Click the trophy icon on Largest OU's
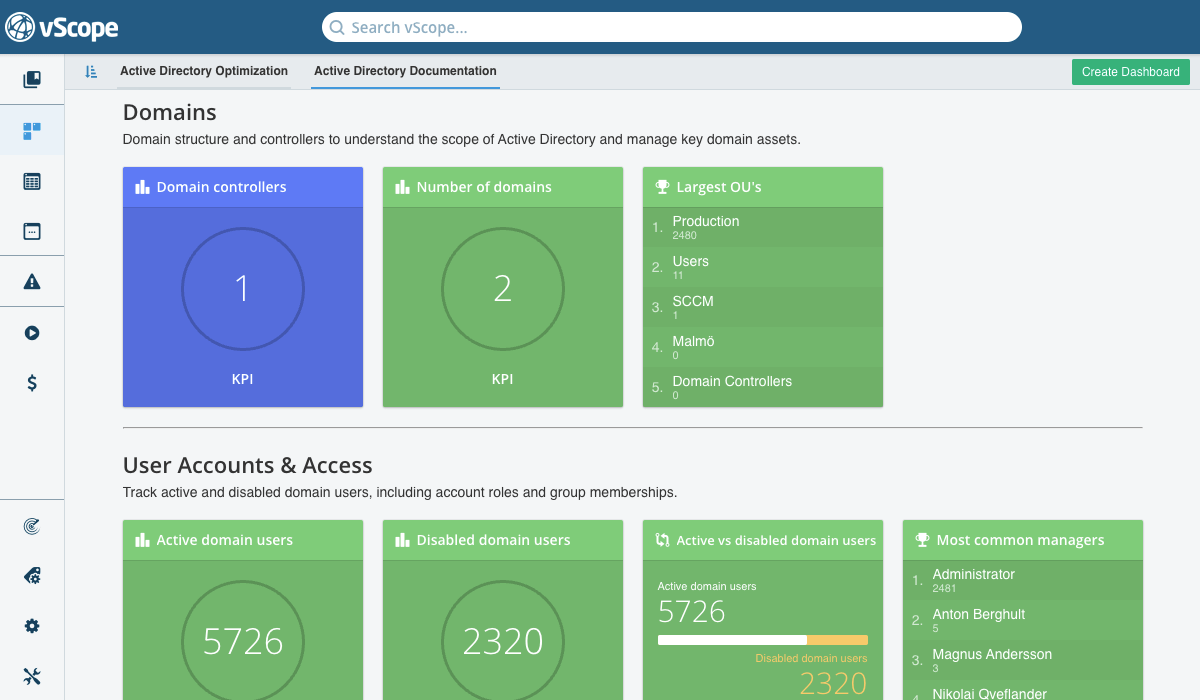Screen dimensions: 1200x700 click(x=662, y=187)
